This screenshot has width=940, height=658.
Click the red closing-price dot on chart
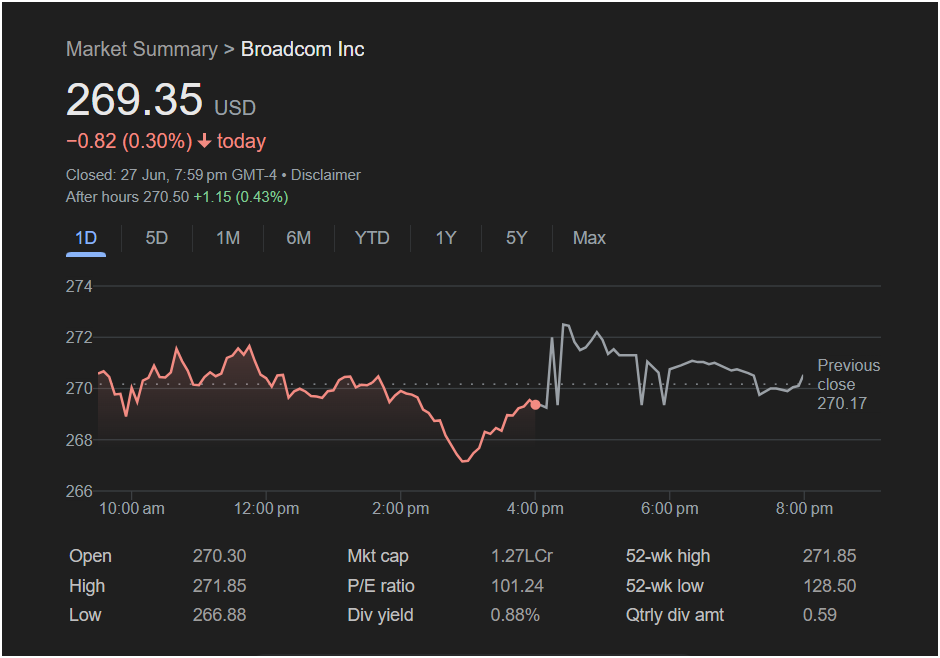tap(535, 405)
